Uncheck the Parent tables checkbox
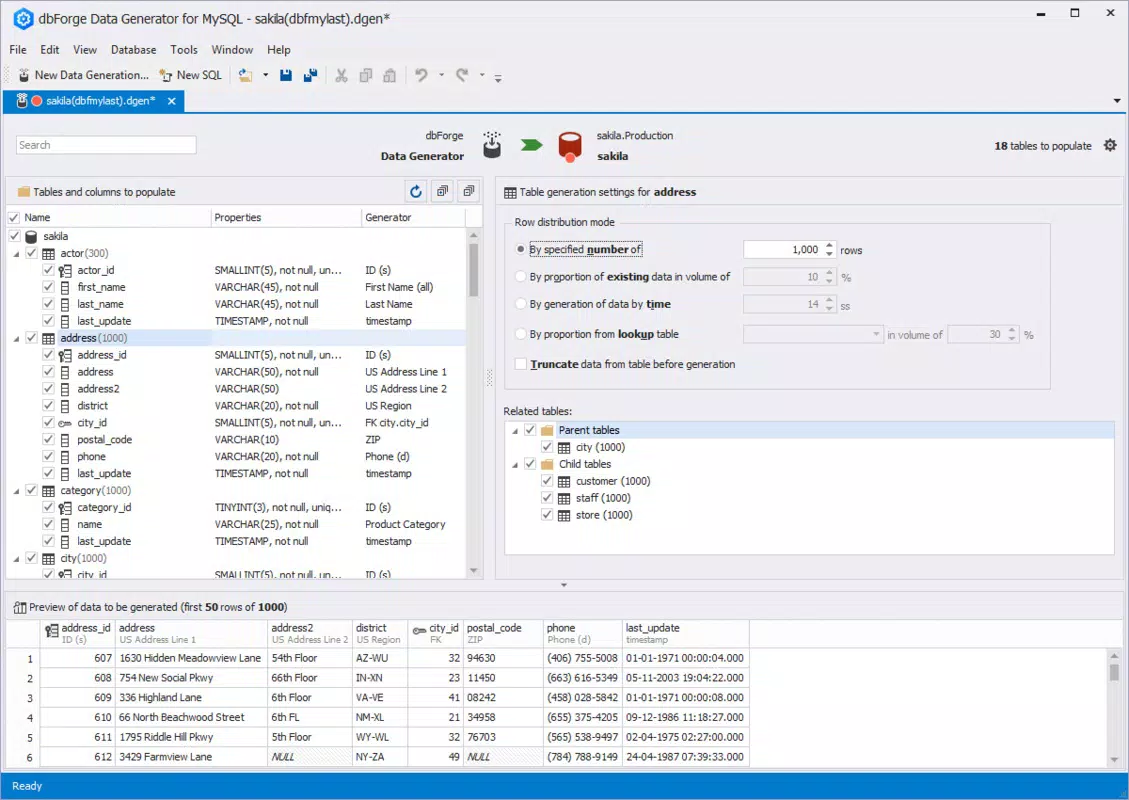This screenshot has height=800, width=1129. coord(530,430)
